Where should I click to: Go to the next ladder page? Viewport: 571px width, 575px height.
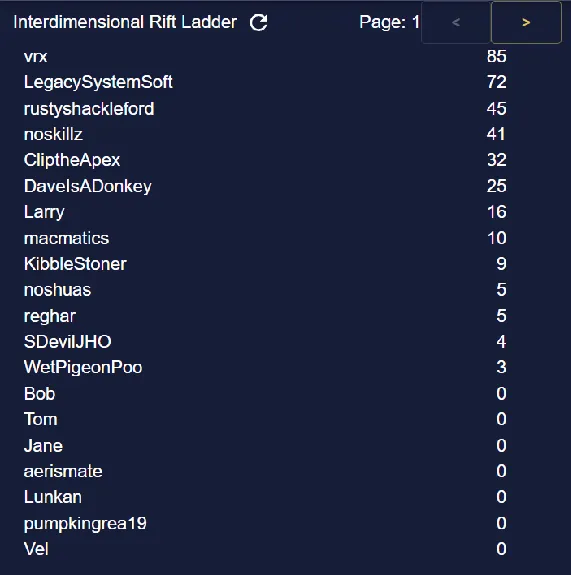point(526,22)
